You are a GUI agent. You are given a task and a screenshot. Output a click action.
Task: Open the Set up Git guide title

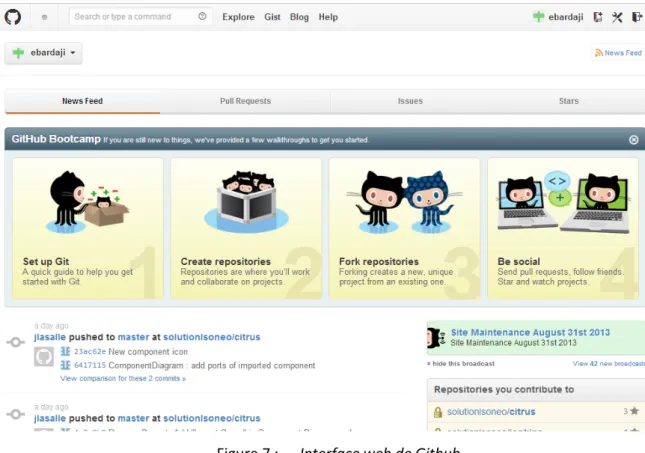pos(46,262)
